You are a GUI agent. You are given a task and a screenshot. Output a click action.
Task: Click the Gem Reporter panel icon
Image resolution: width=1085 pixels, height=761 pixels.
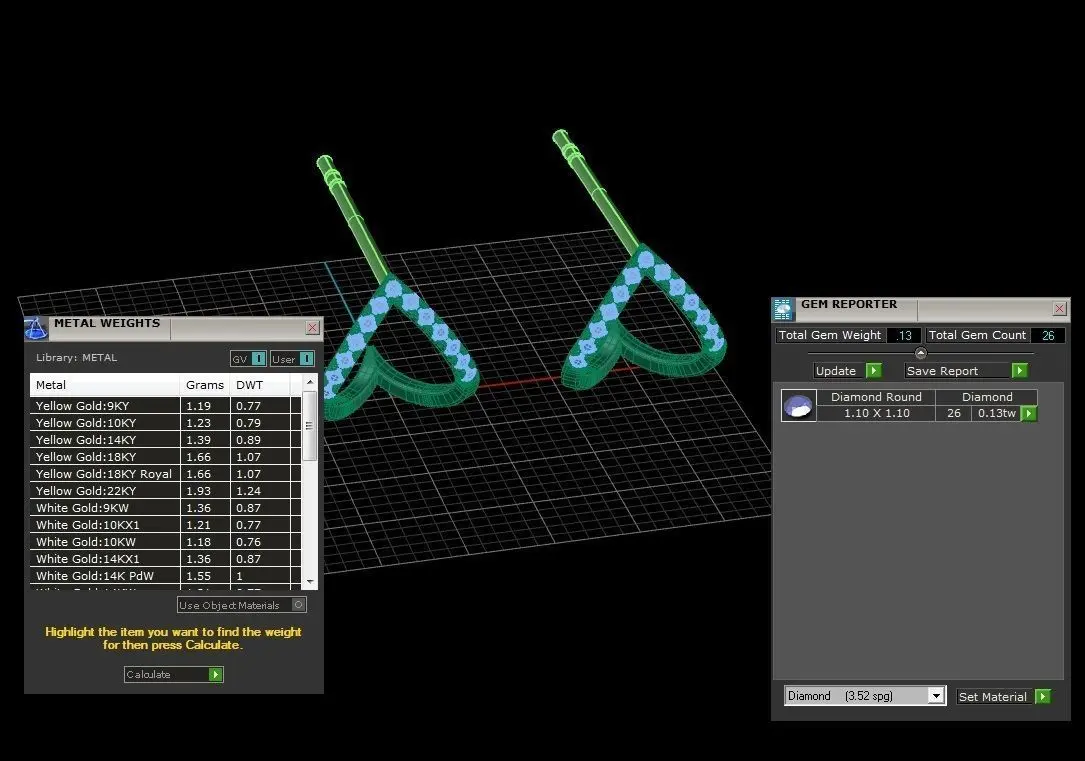(x=783, y=309)
